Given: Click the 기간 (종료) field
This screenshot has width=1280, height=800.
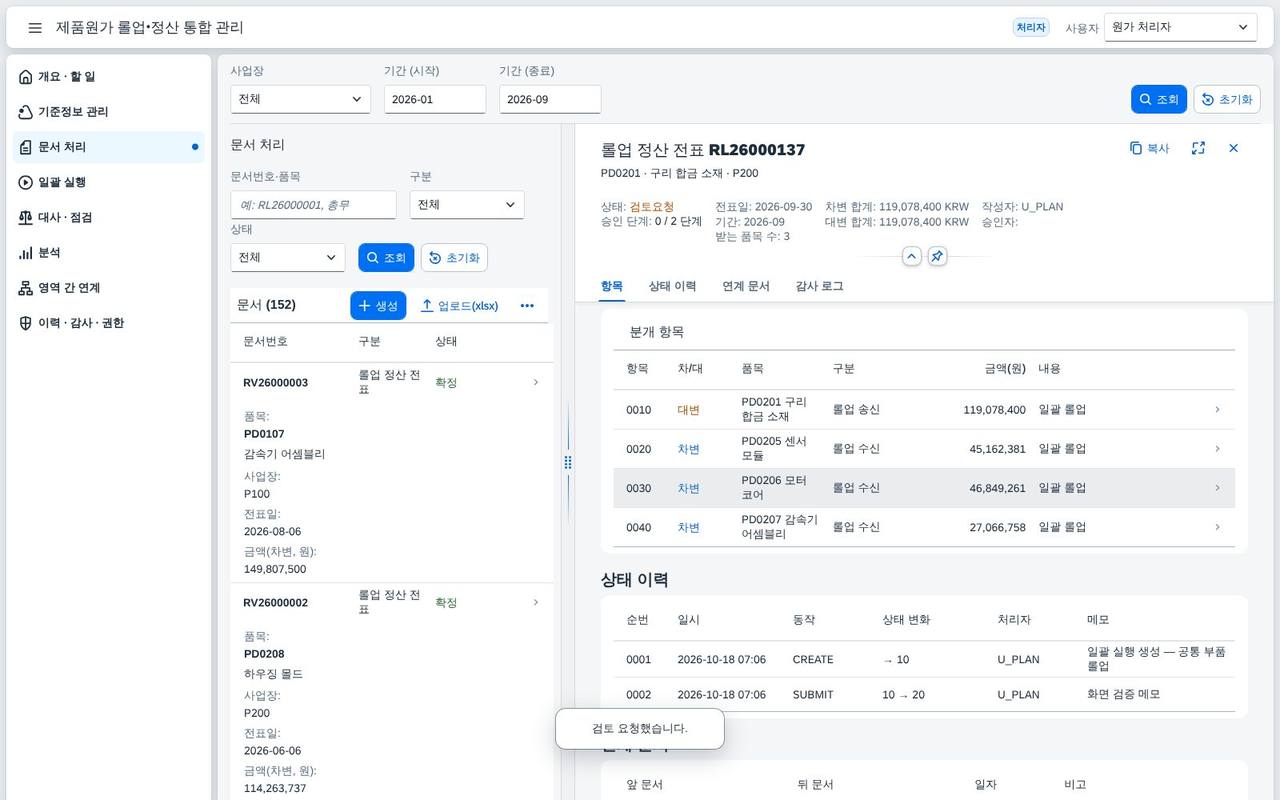Looking at the screenshot, I should click(x=550, y=99).
